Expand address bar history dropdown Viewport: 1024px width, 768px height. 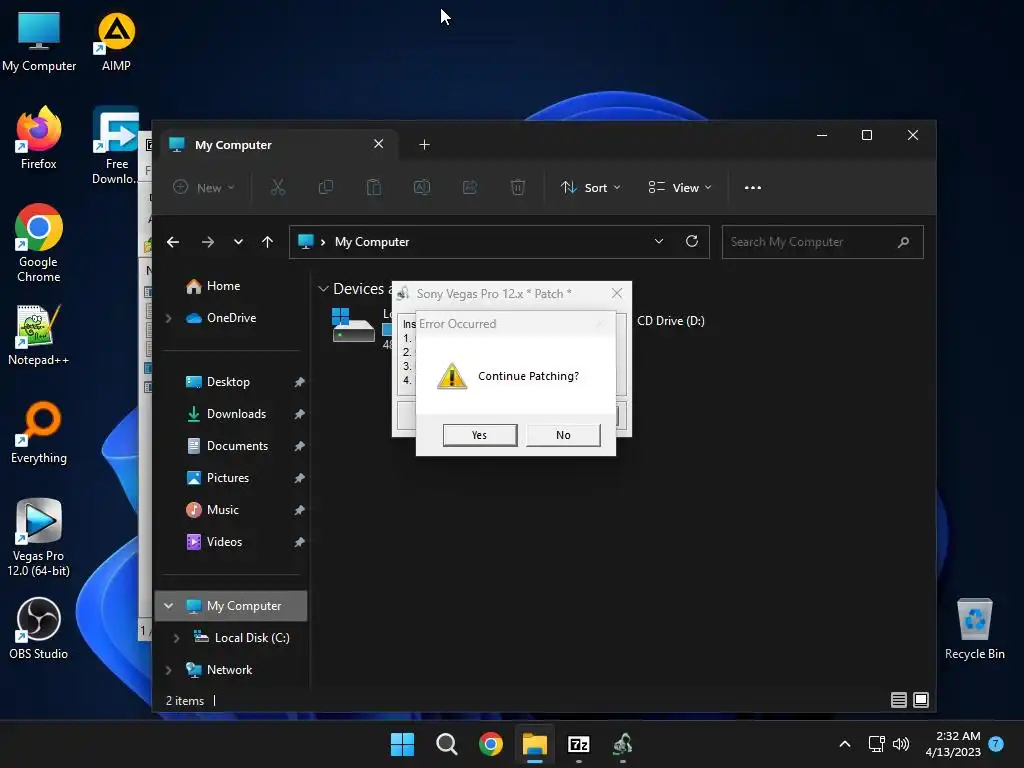pyautogui.click(x=659, y=241)
